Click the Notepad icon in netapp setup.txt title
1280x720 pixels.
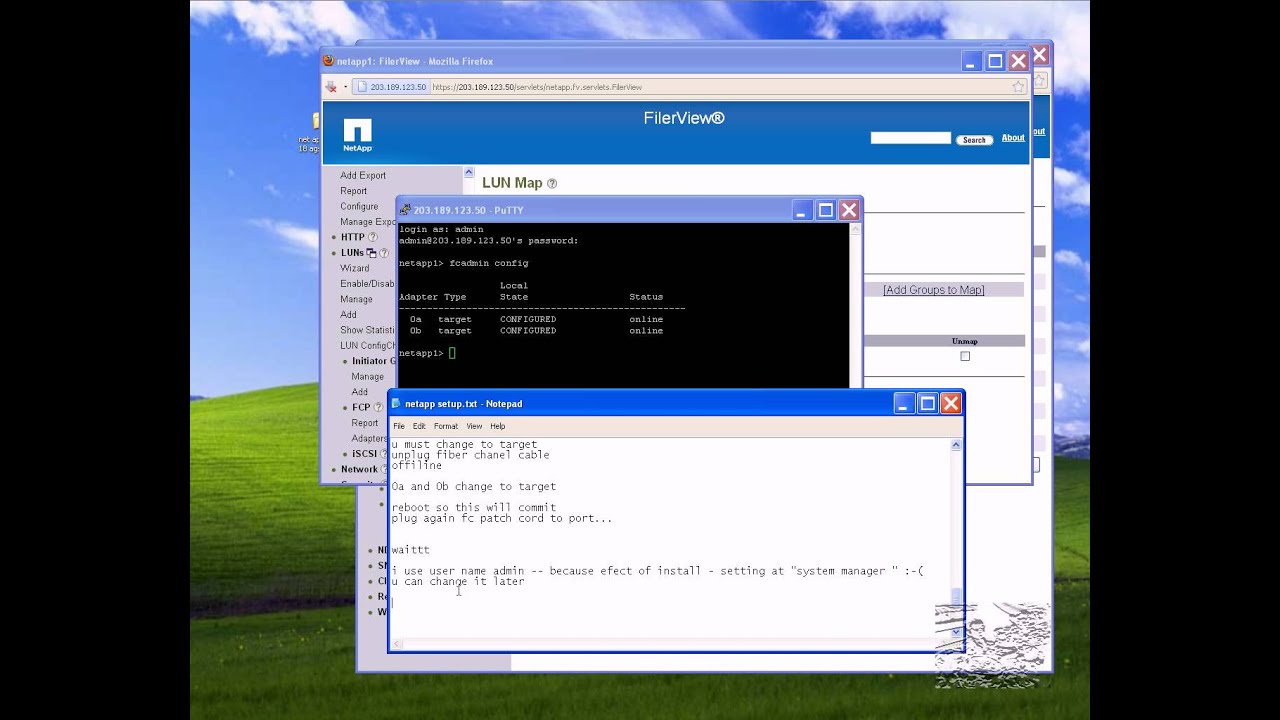click(x=396, y=404)
